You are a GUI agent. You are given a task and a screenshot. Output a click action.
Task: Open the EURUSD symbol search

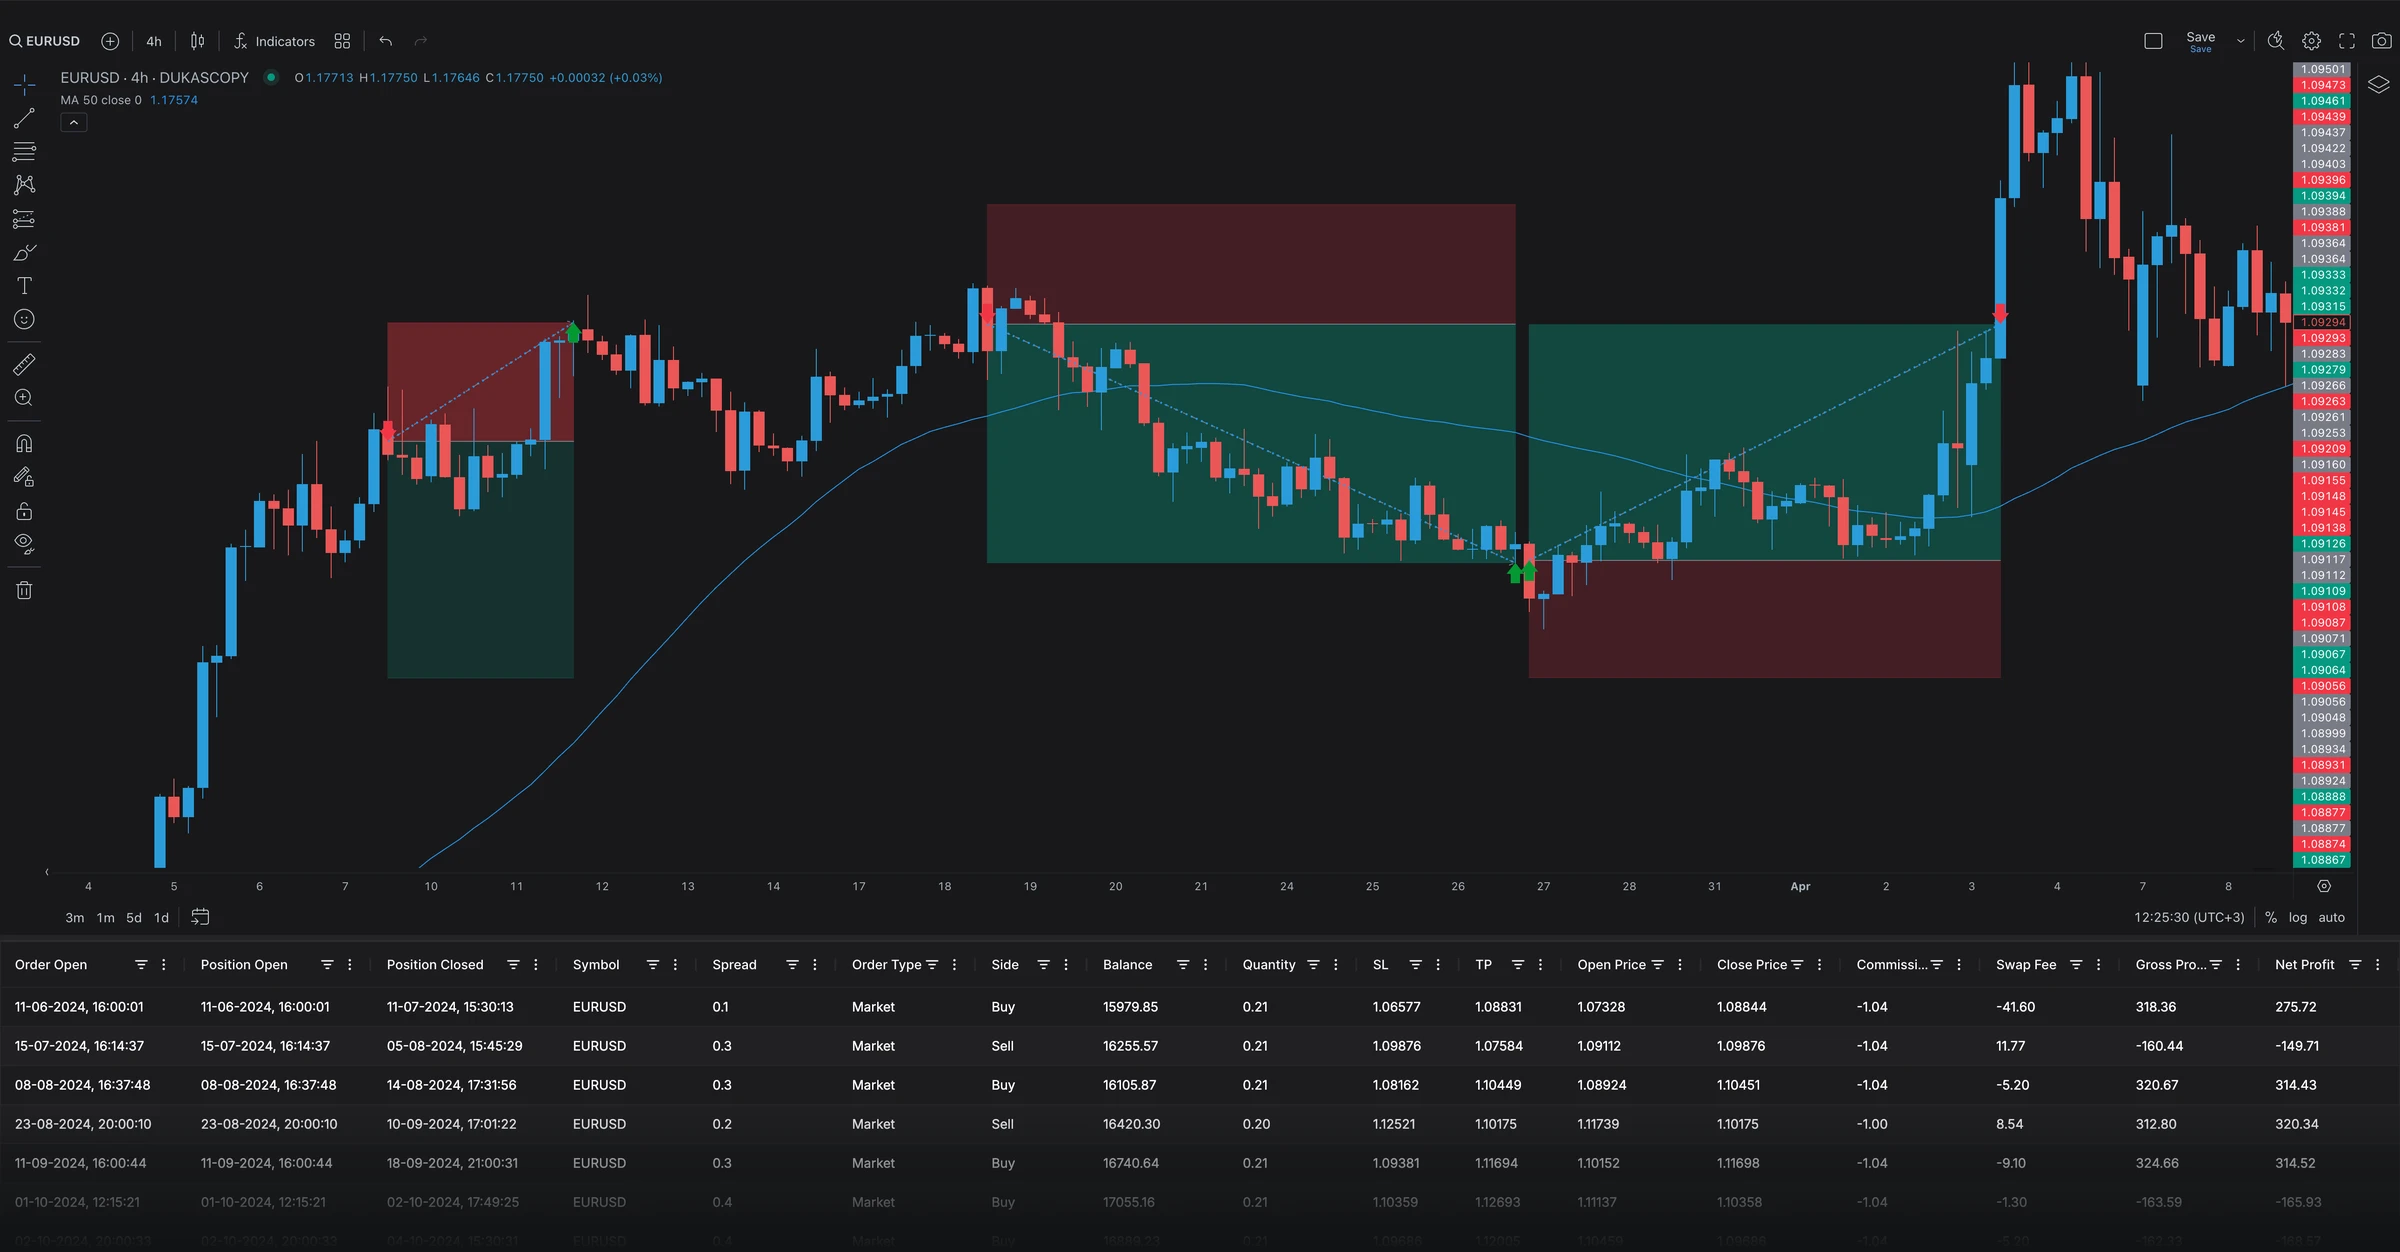(45, 41)
